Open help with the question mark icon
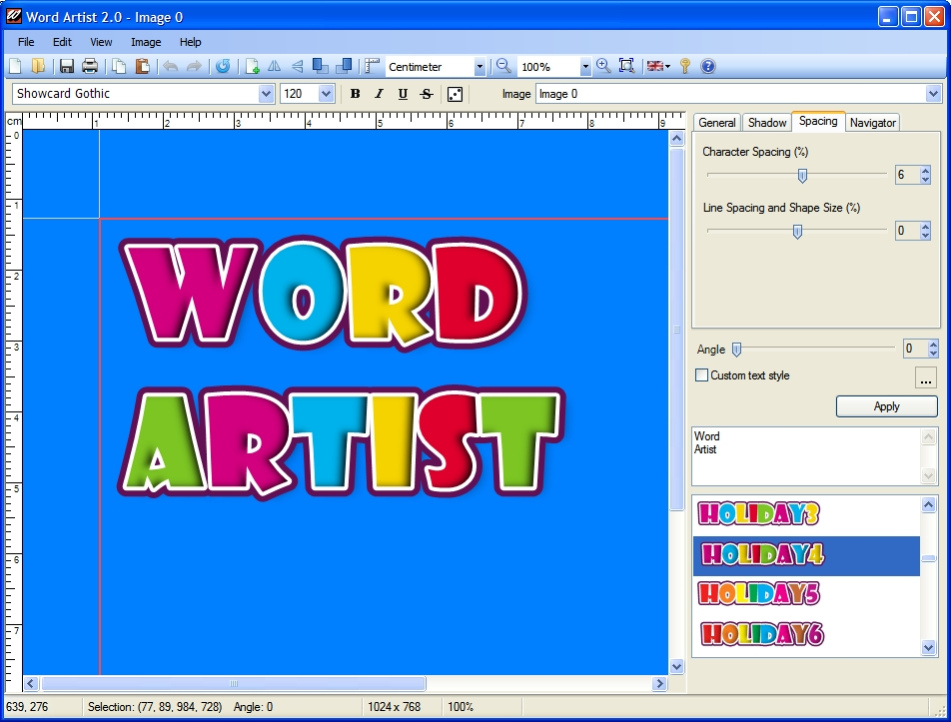This screenshot has width=951, height=722. click(x=708, y=66)
